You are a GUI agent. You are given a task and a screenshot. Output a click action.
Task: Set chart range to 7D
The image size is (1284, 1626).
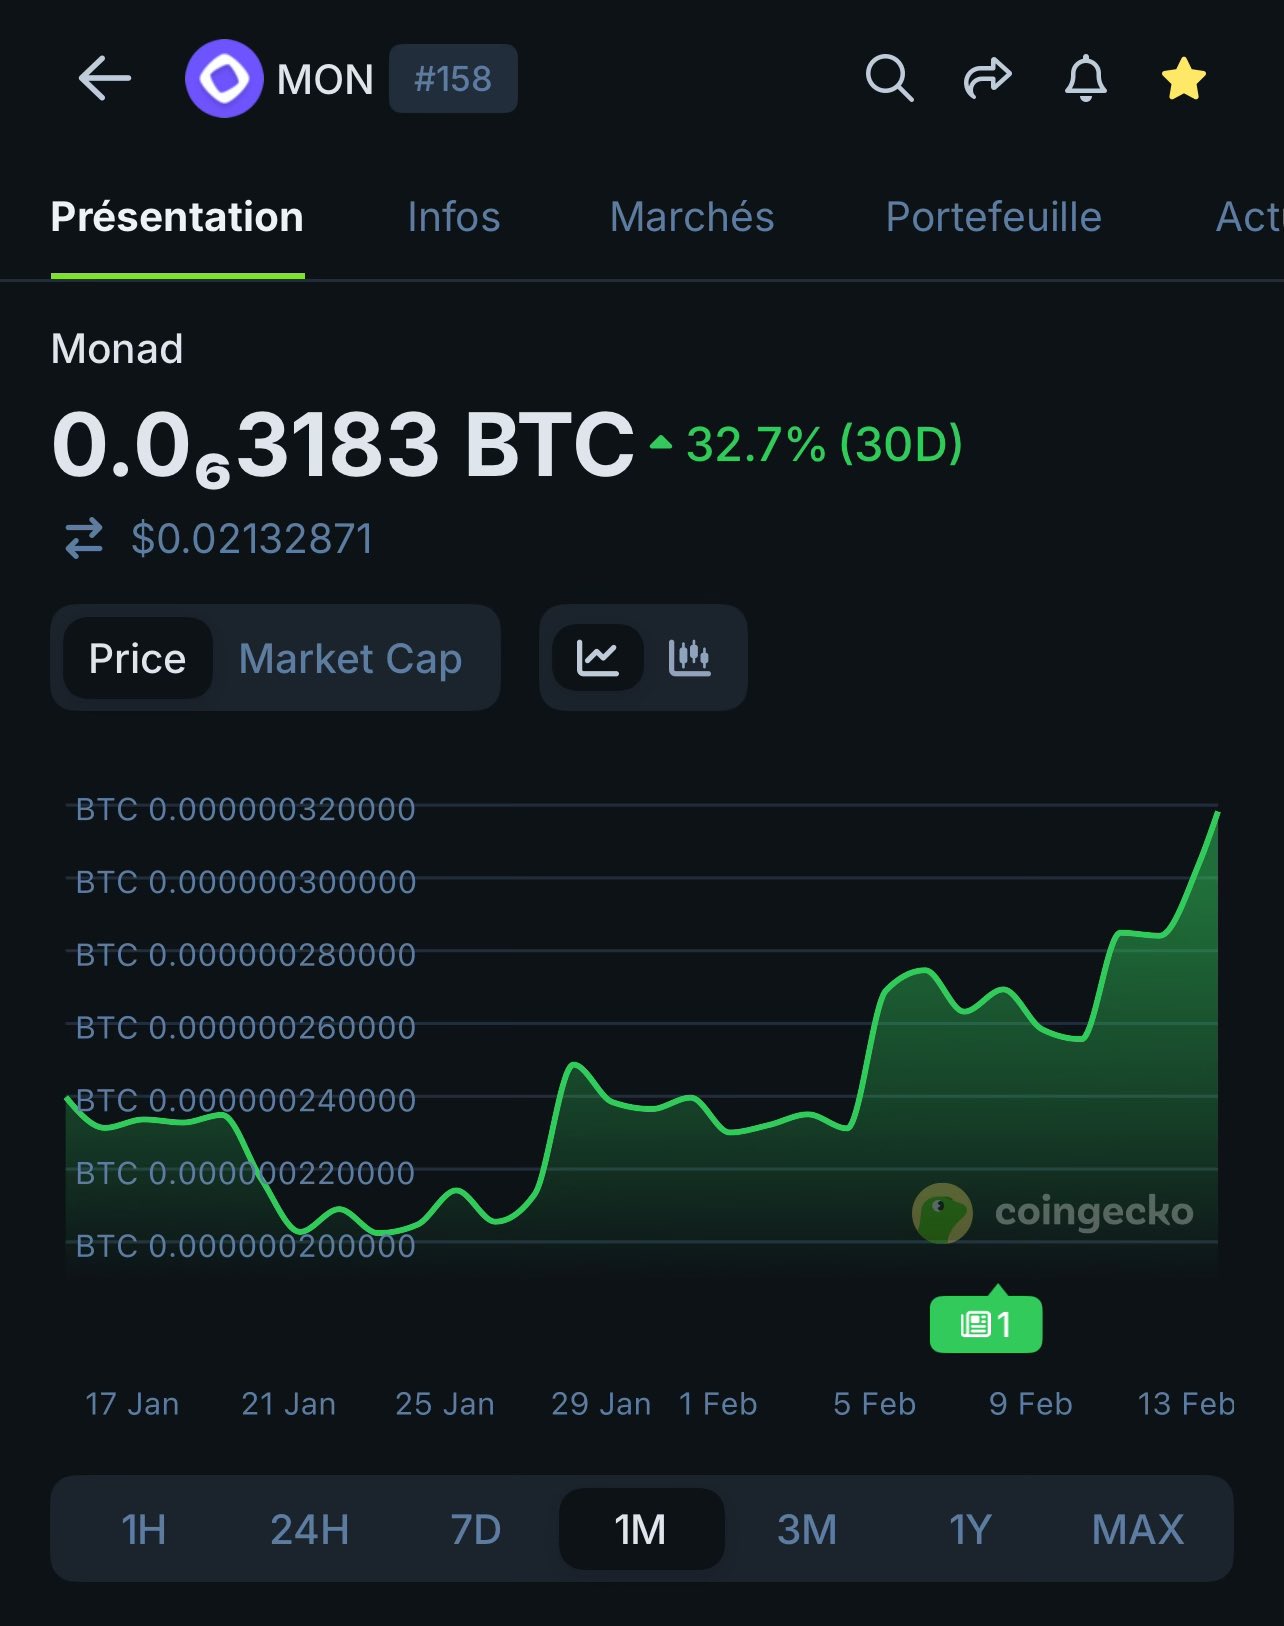tap(475, 1529)
